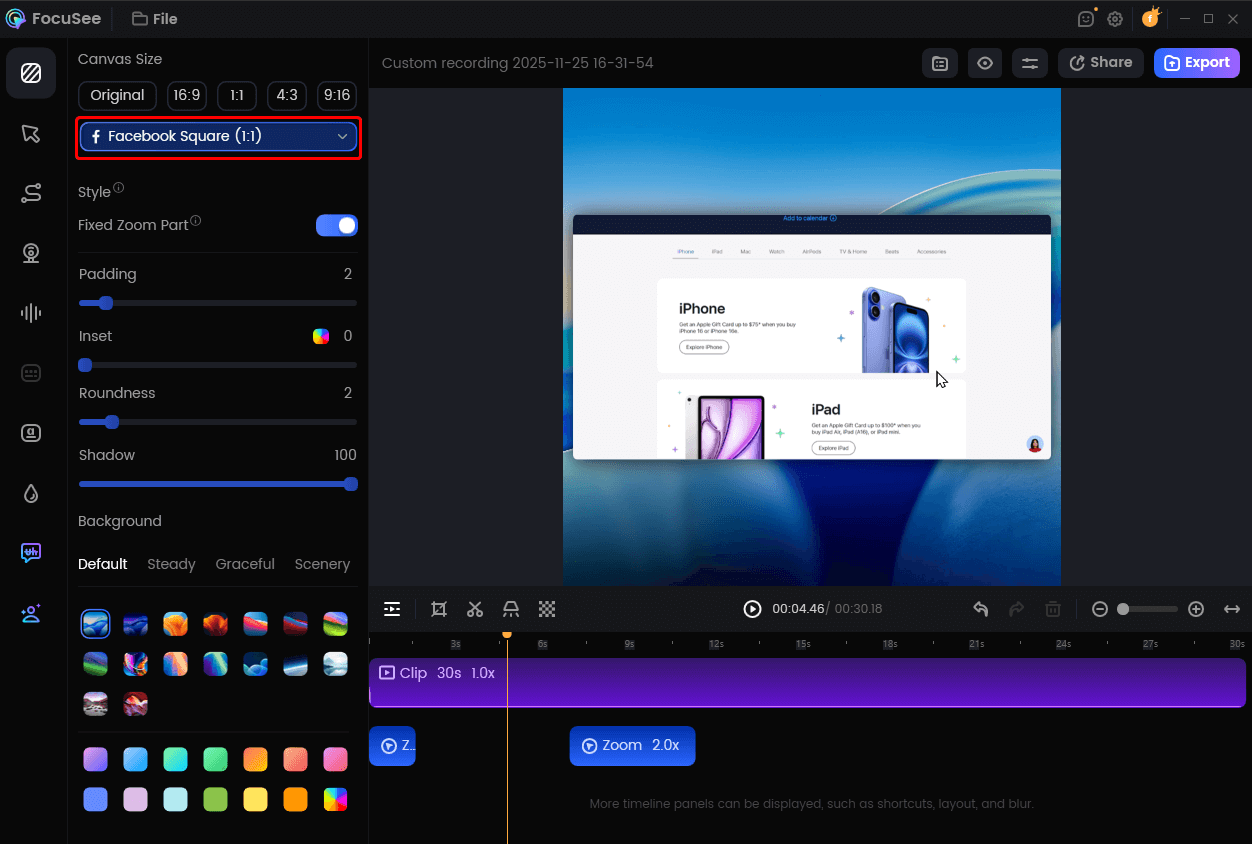
Task: Select the blur tool in the left sidebar
Action: click(x=31, y=493)
